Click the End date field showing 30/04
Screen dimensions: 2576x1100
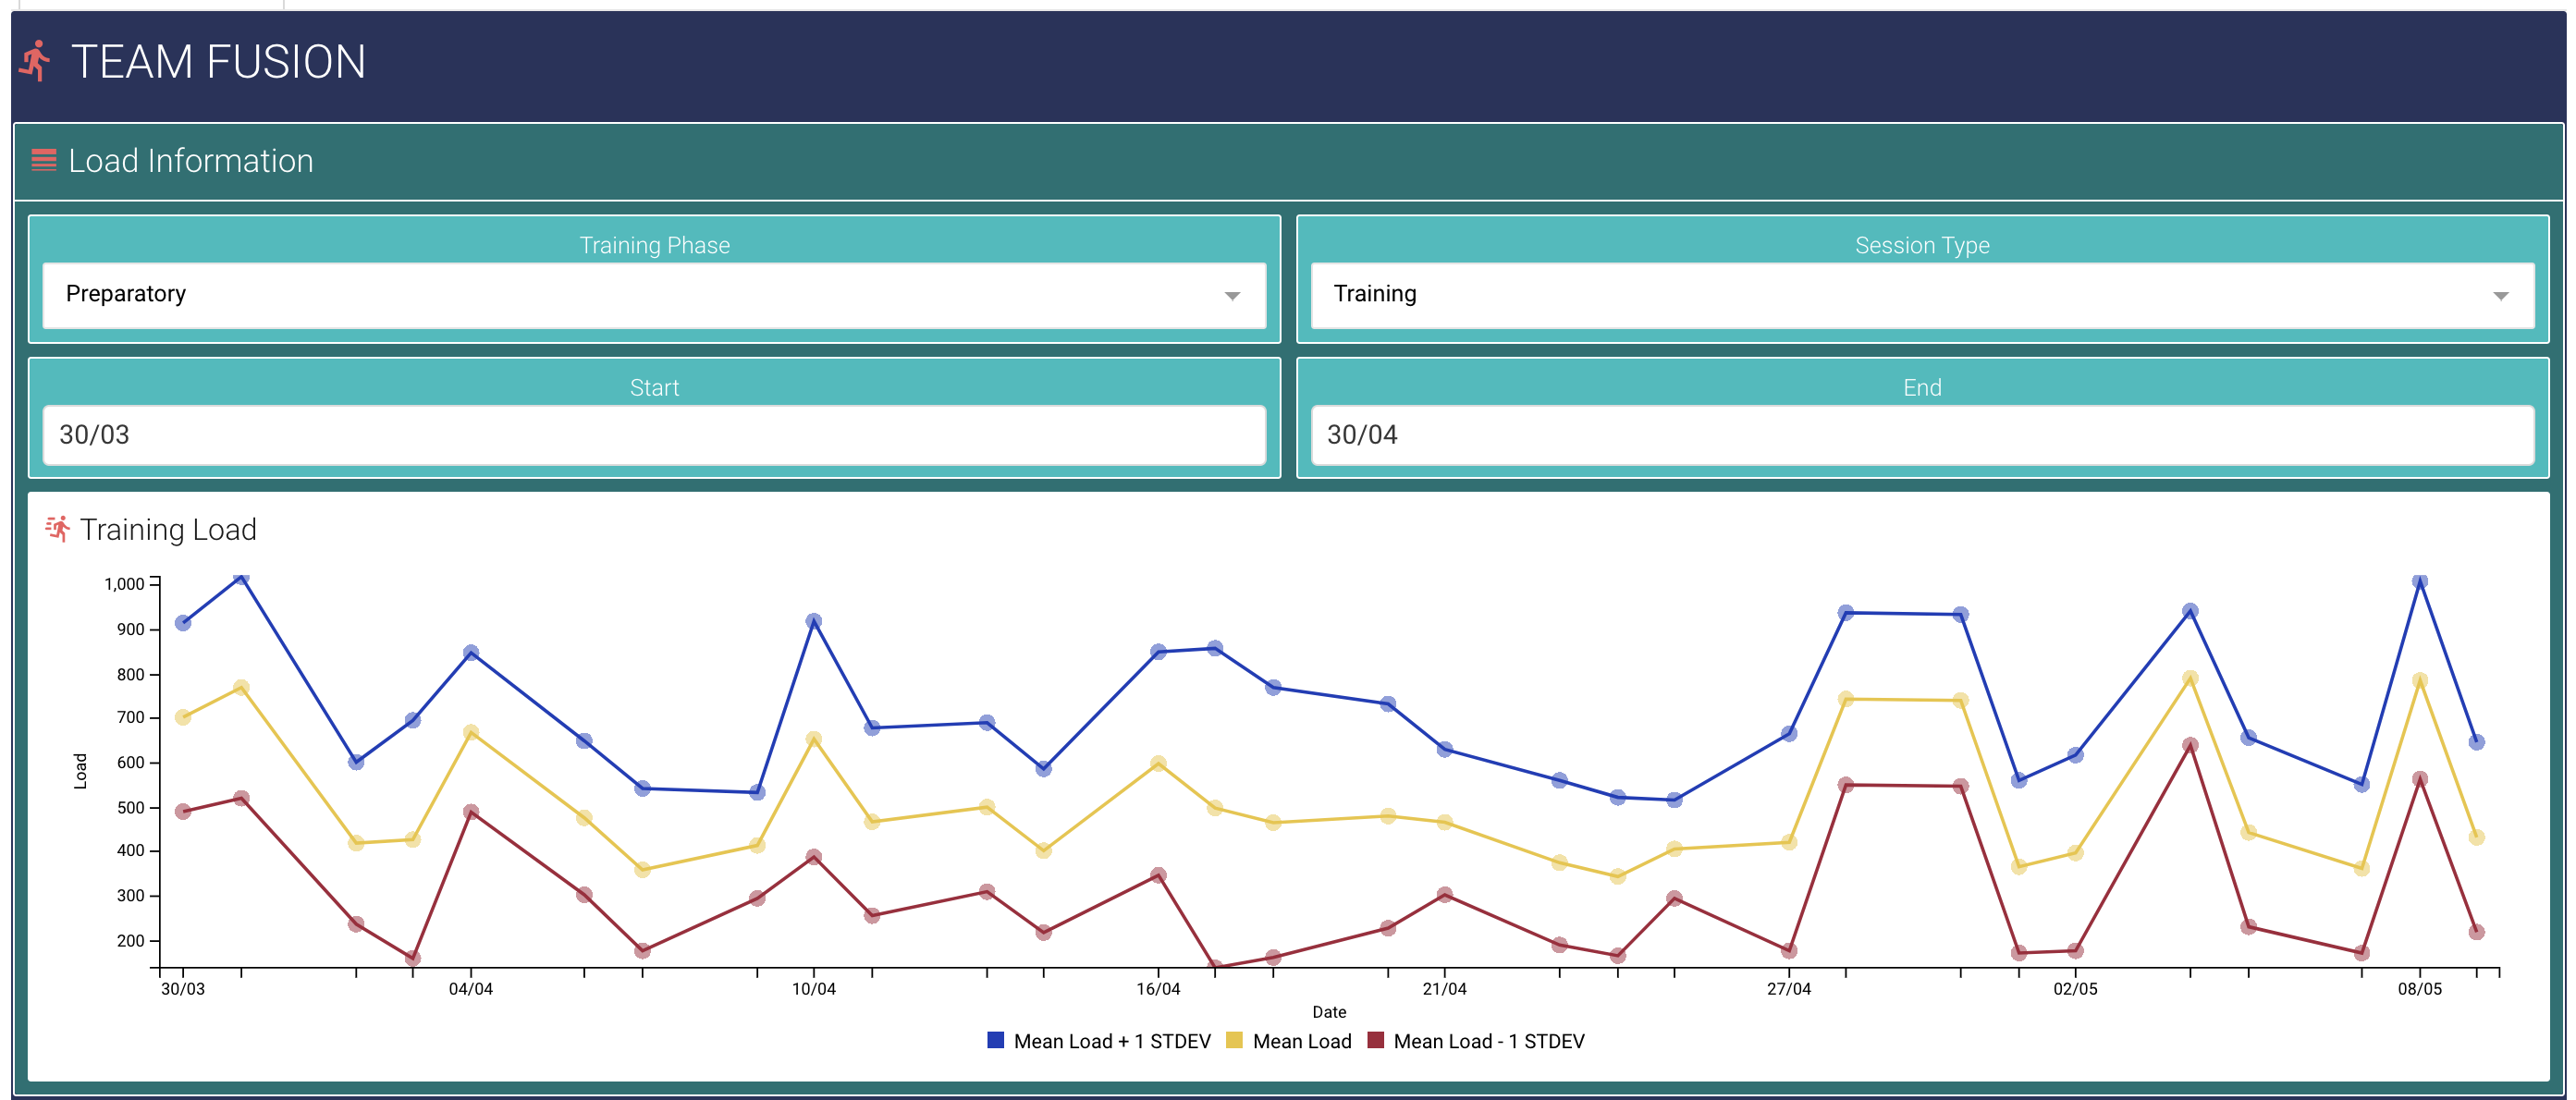pos(1922,435)
